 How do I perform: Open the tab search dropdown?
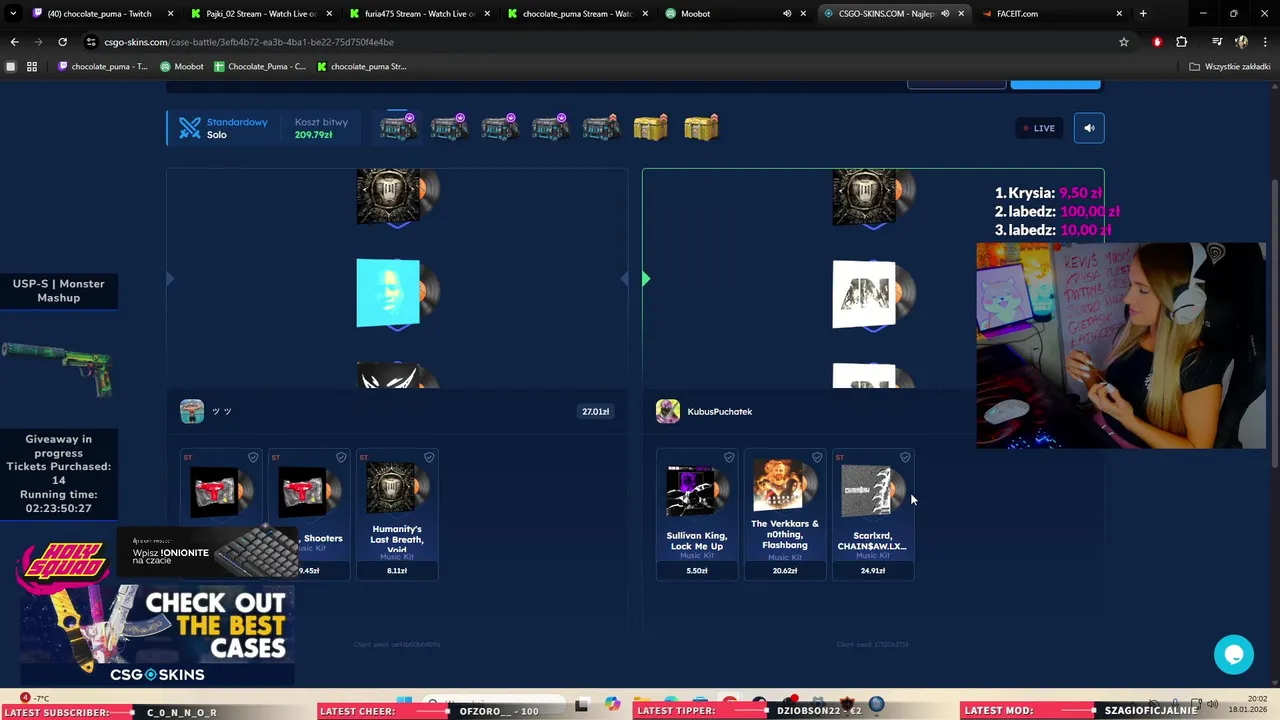point(13,14)
